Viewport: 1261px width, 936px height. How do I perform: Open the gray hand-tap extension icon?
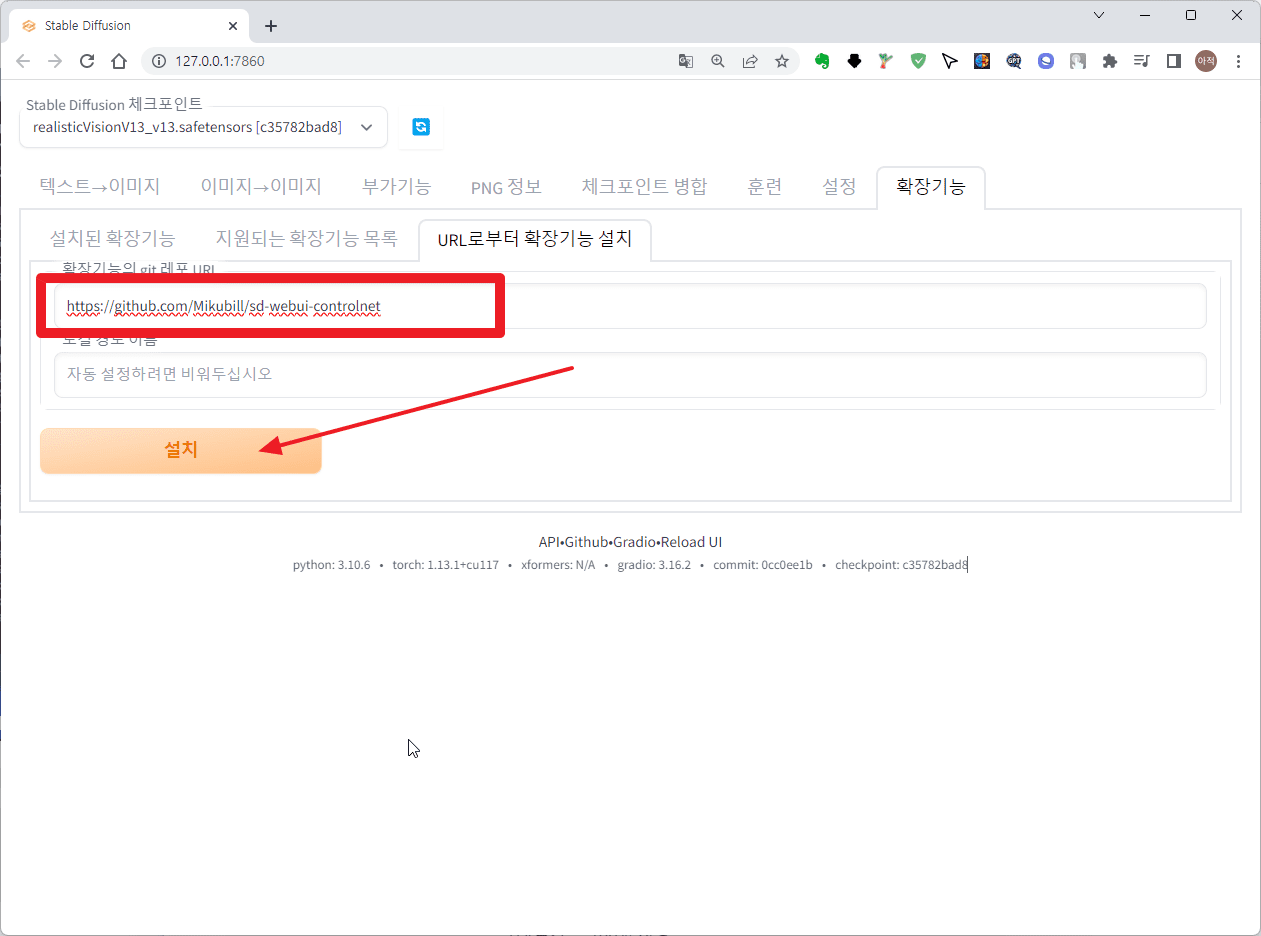point(1078,61)
